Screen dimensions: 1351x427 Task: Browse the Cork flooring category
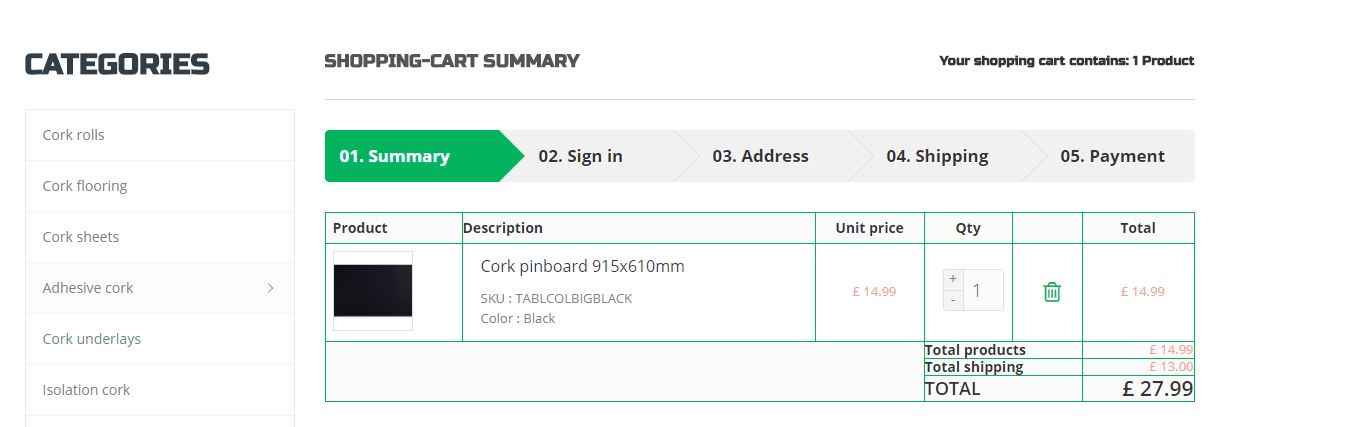pos(84,186)
